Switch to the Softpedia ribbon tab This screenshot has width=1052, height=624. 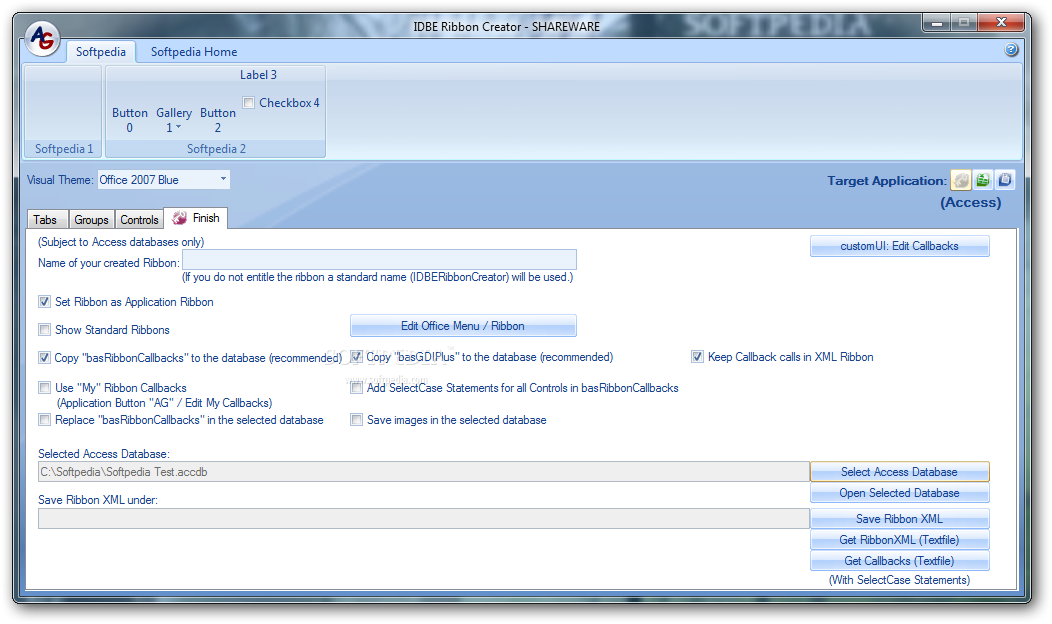coord(101,52)
